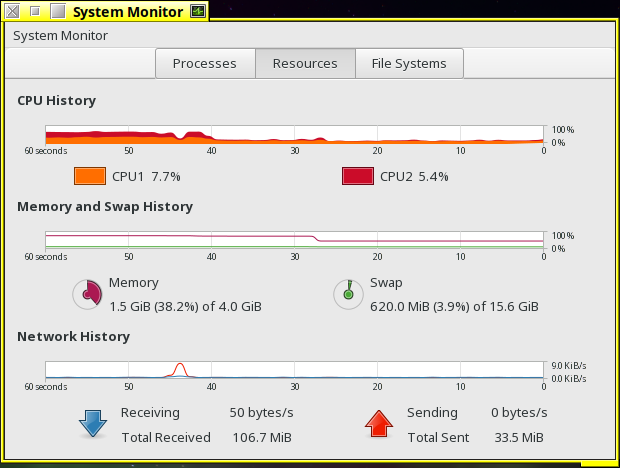
Task: Click the 50 bytes/s receiving value
Action: 261,413
